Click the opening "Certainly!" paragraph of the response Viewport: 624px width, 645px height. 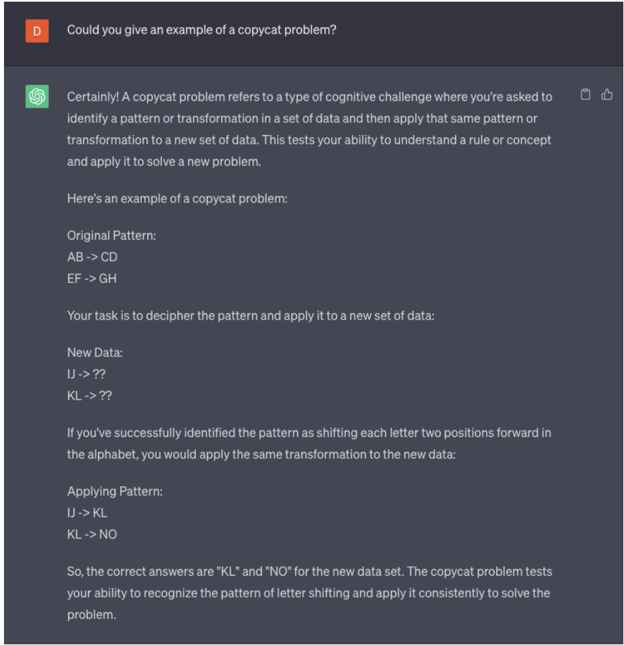(x=309, y=128)
